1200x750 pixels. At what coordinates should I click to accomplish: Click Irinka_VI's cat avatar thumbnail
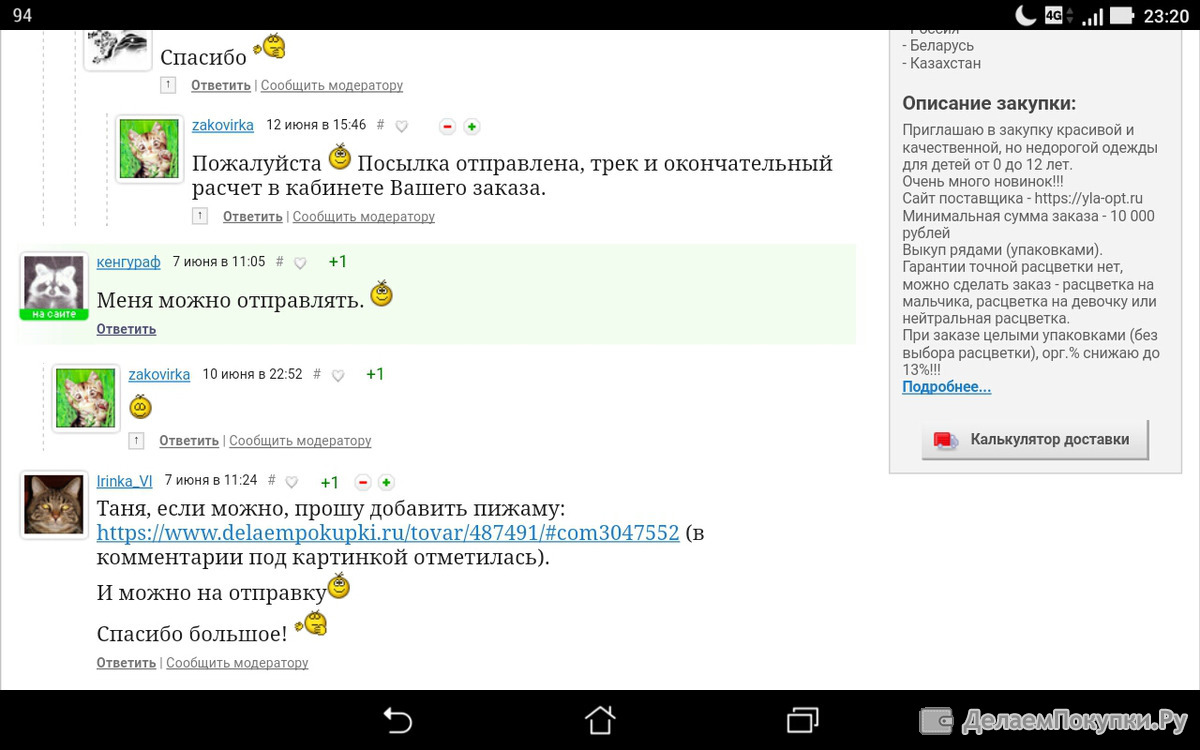click(x=53, y=504)
